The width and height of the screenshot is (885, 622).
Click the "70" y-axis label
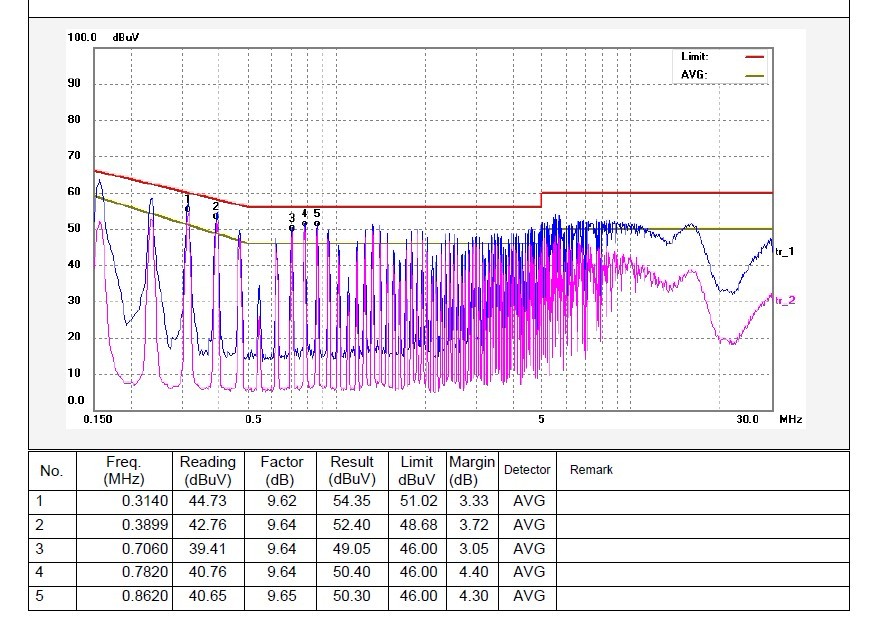(74, 155)
